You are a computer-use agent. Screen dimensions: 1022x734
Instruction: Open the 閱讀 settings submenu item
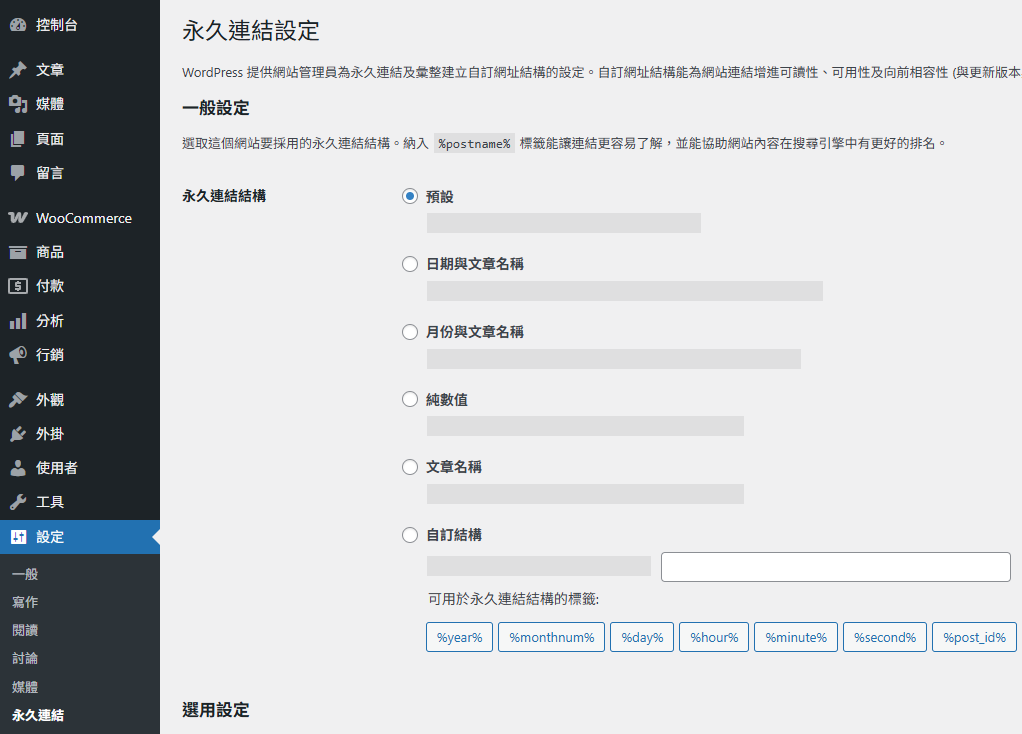click(25, 630)
